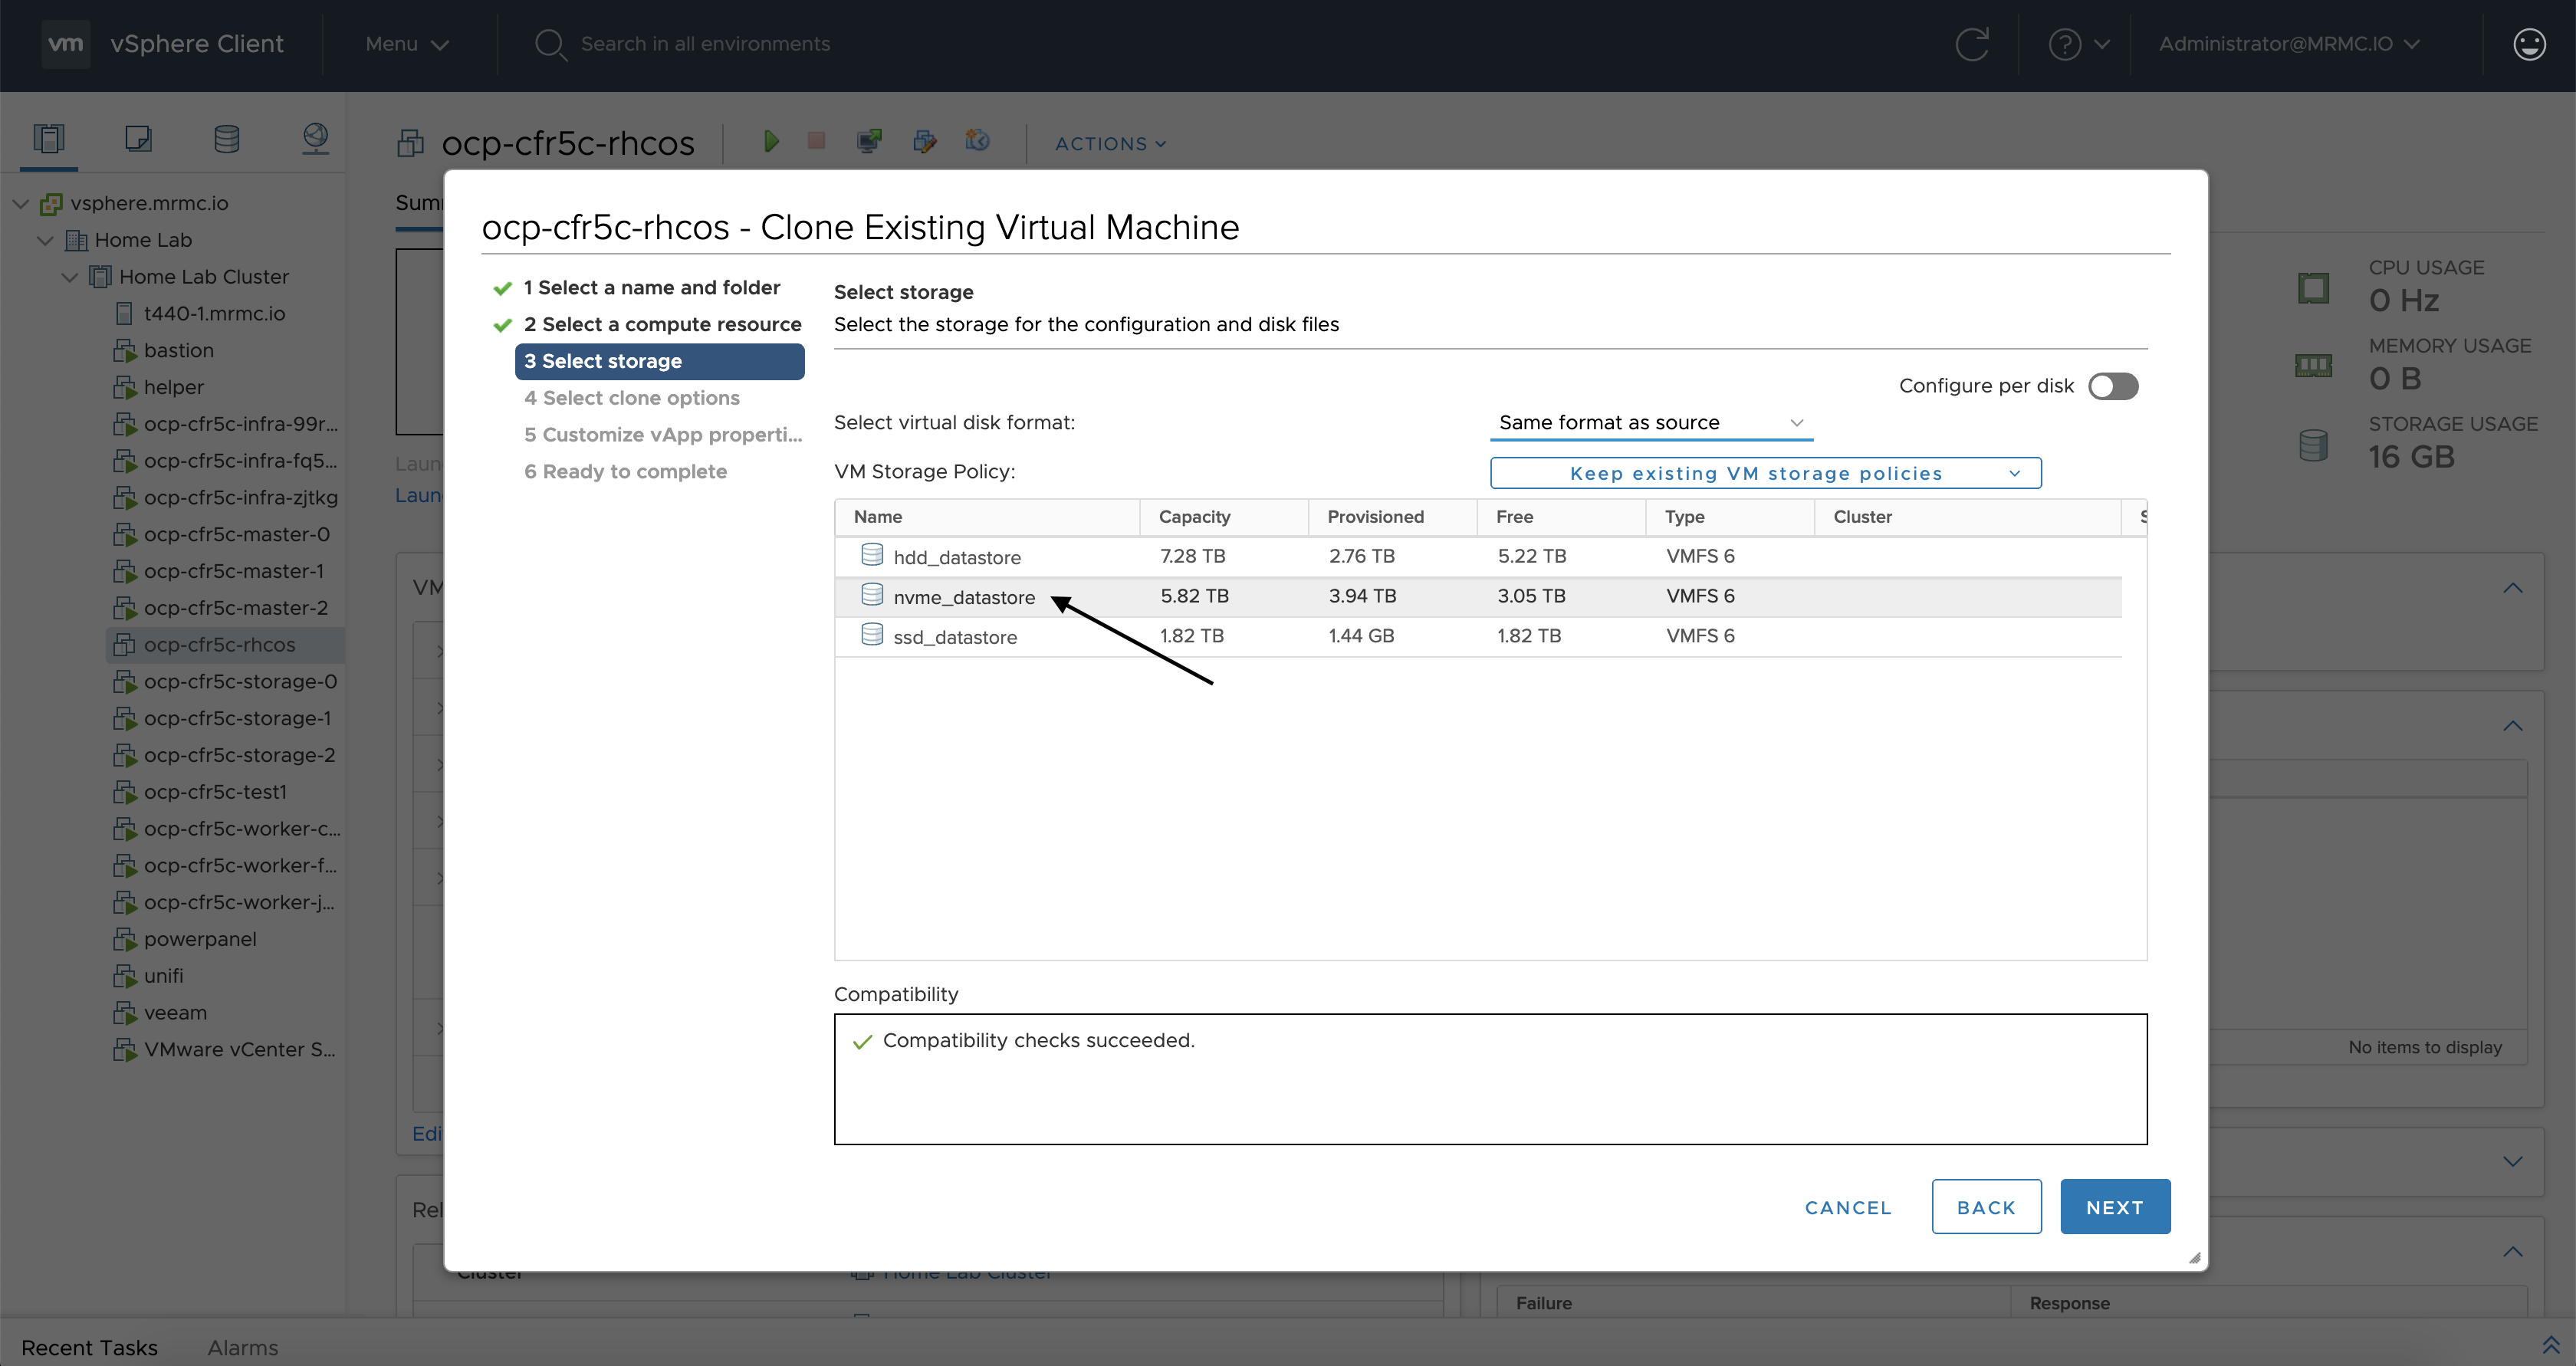The image size is (2576, 1366).
Task: Open the Networking inventory view icon
Action: tap(315, 138)
